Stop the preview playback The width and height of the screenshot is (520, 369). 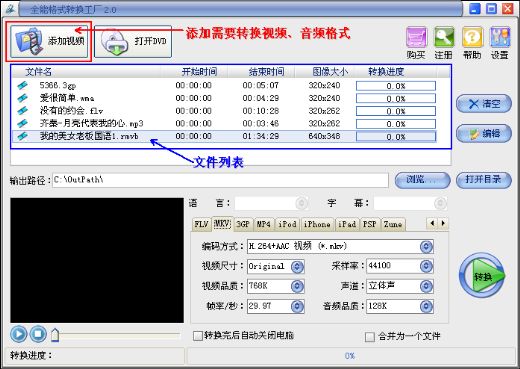(38, 334)
